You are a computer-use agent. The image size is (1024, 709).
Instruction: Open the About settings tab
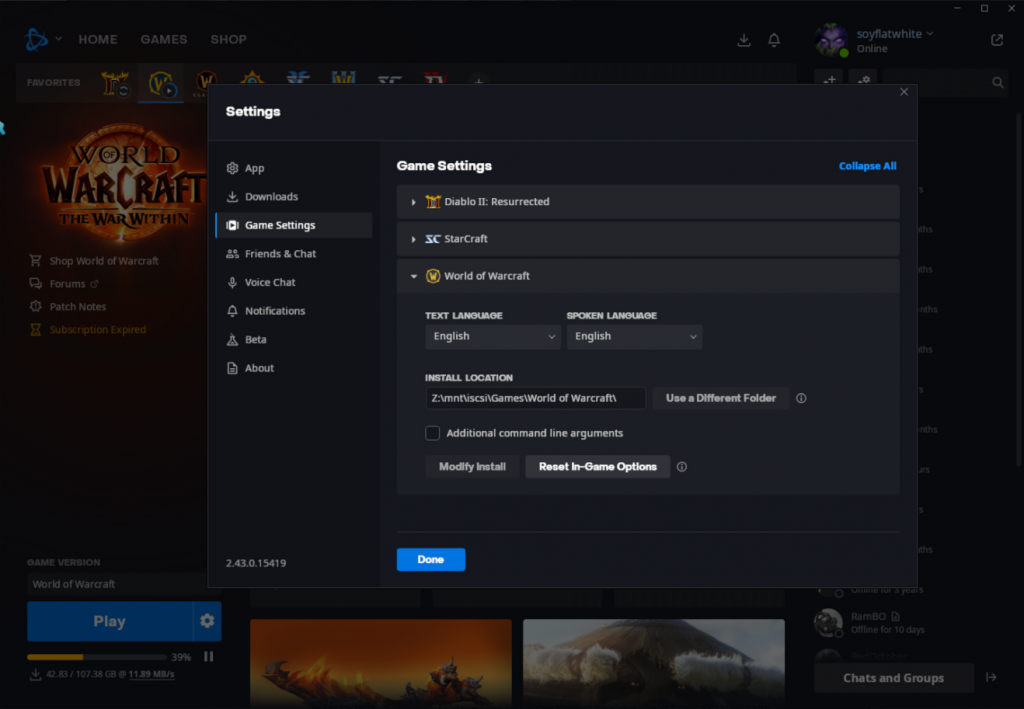click(x=293, y=368)
